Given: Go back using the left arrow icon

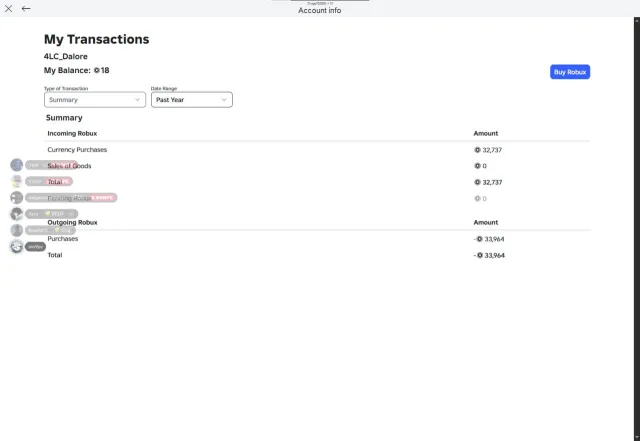Looking at the screenshot, I should [26, 9].
